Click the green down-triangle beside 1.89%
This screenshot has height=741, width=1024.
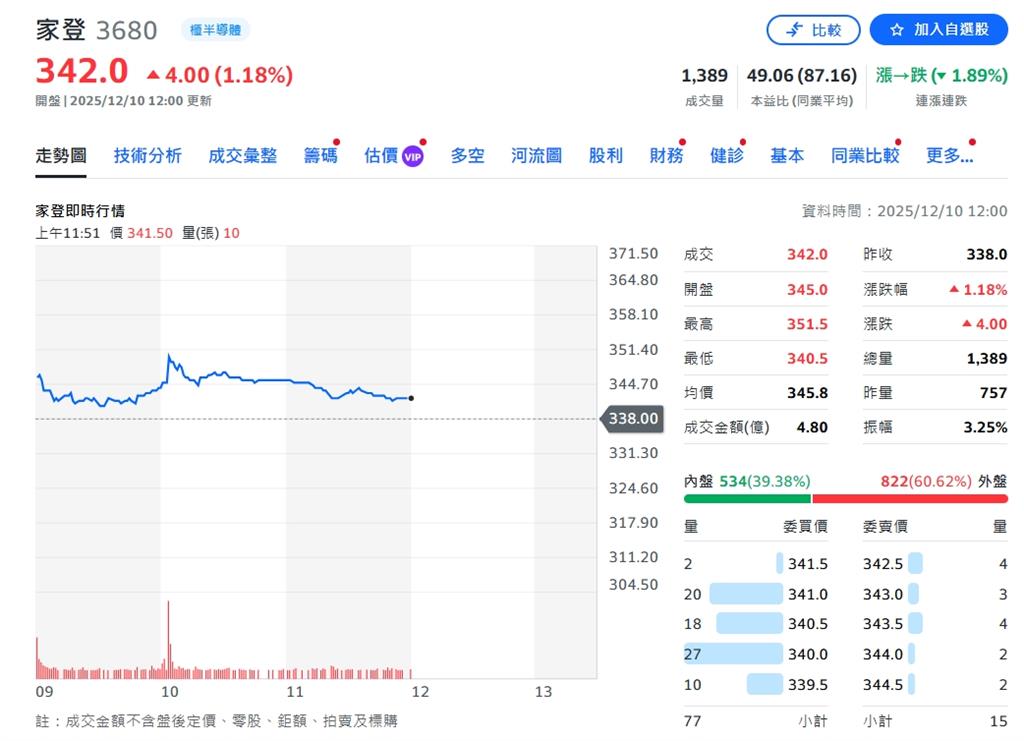pos(941,75)
